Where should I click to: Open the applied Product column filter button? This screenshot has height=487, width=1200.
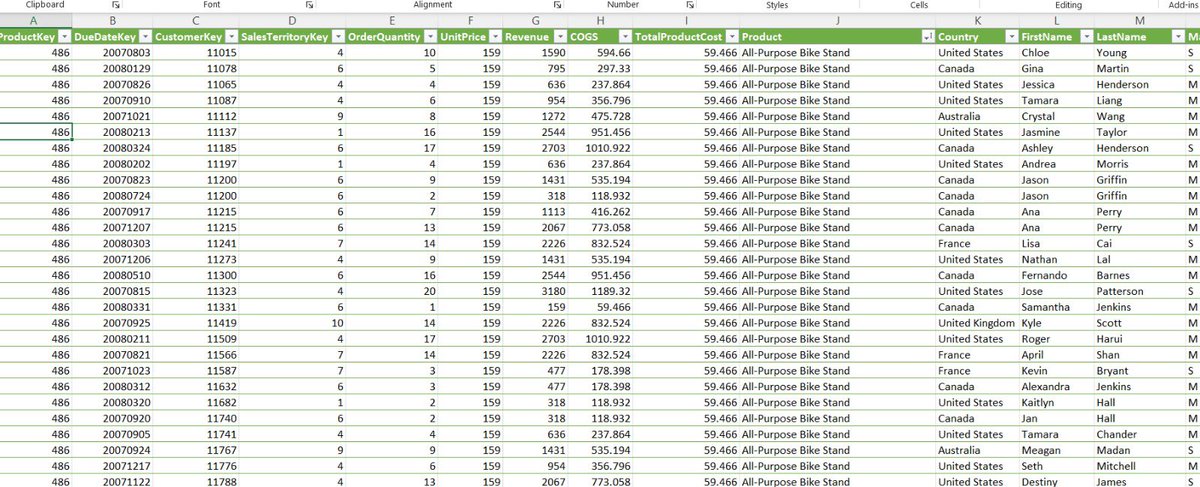coord(926,36)
